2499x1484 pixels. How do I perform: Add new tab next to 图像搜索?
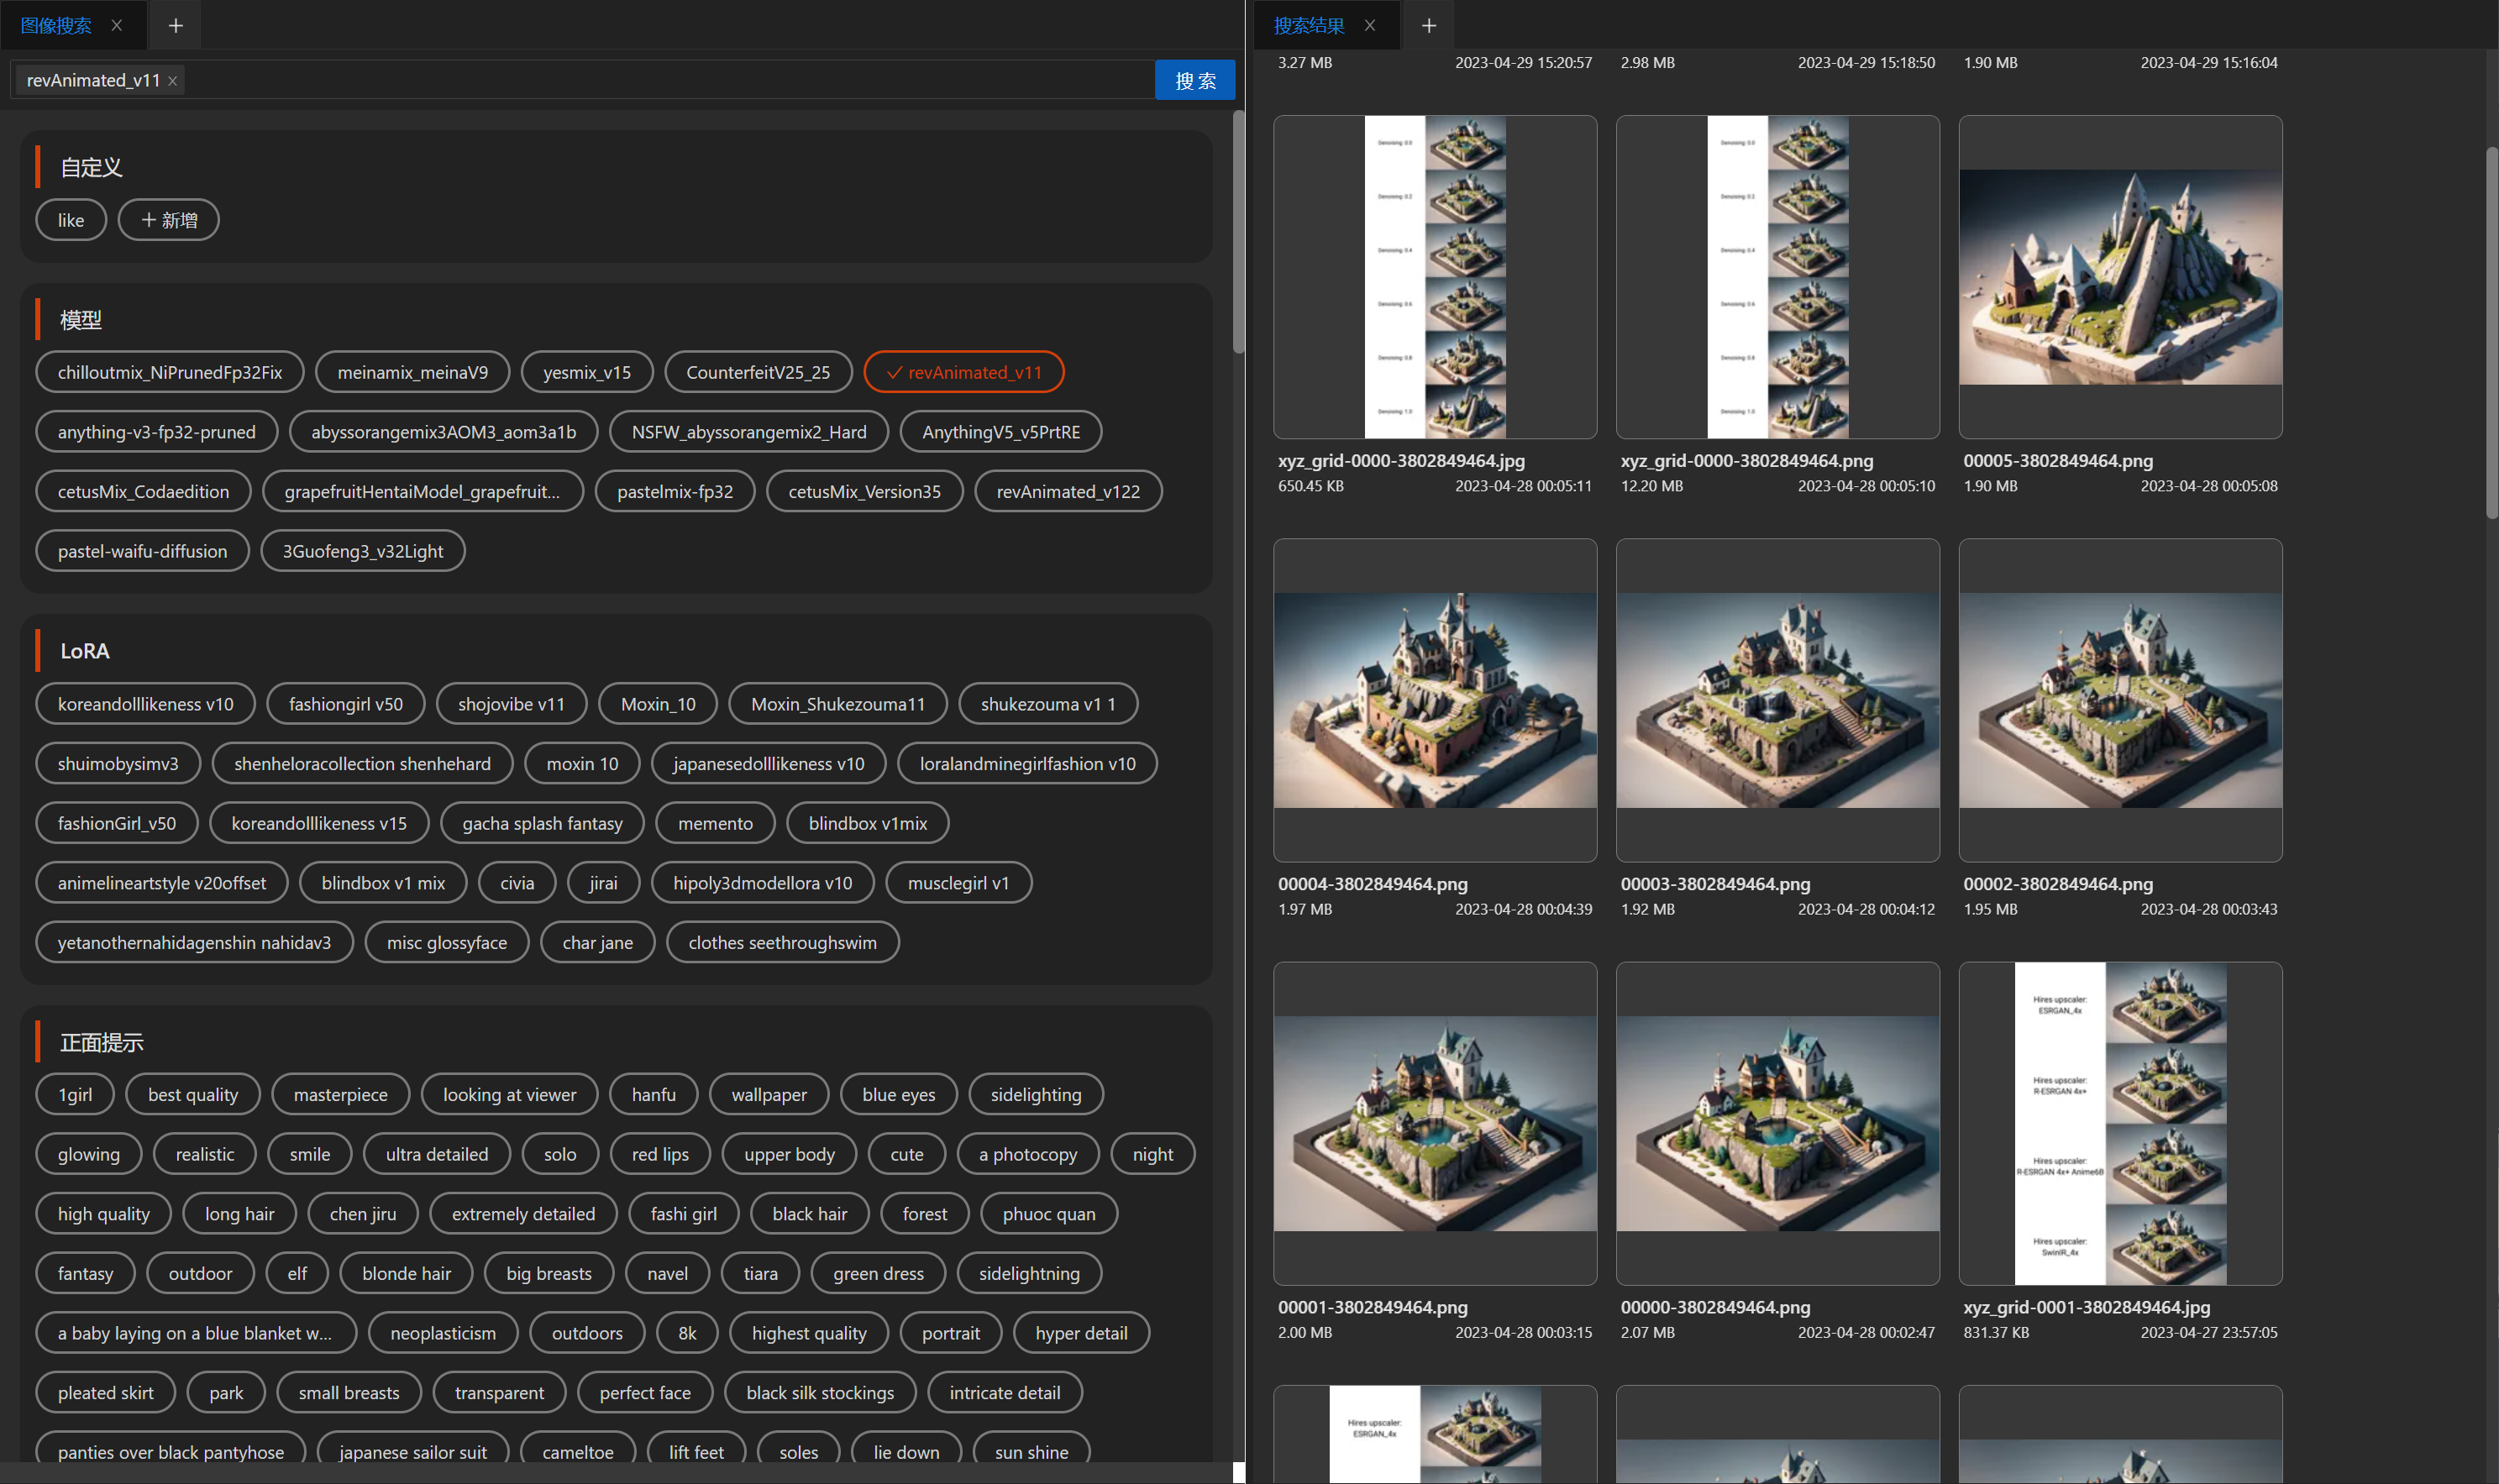tap(176, 25)
